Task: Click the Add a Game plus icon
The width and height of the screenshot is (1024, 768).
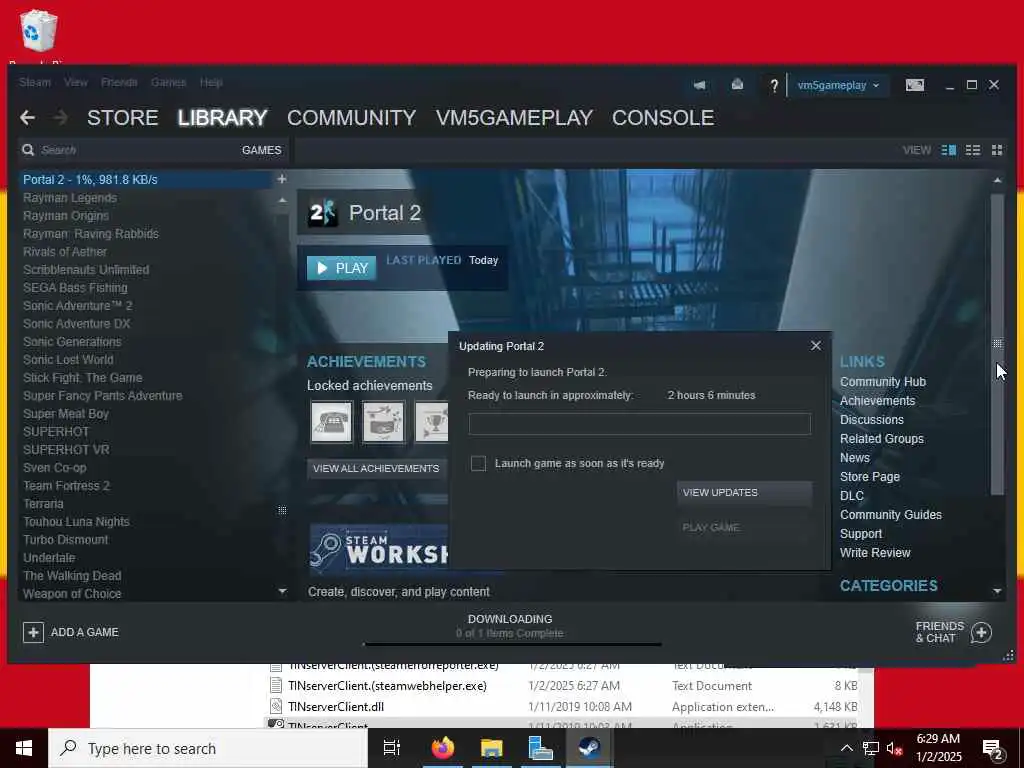Action: tap(33, 632)
